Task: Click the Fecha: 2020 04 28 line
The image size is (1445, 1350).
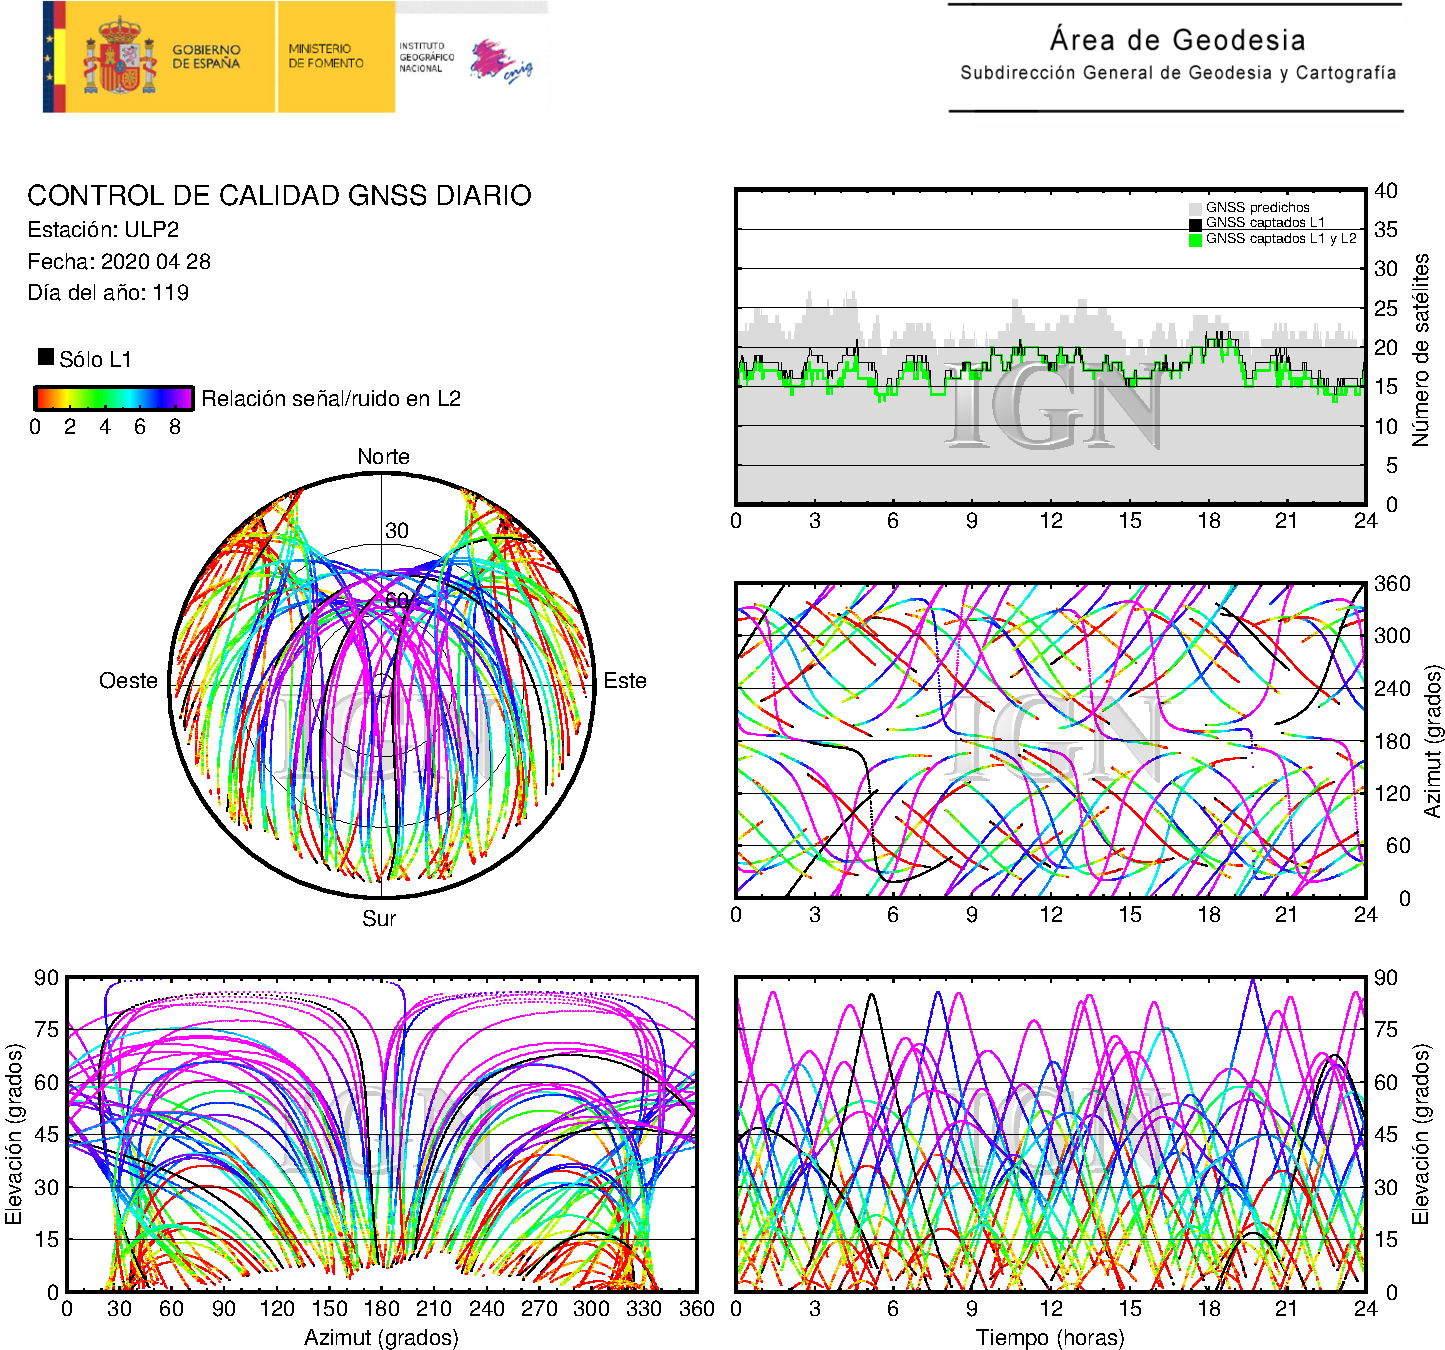Action: pos(119,262)
